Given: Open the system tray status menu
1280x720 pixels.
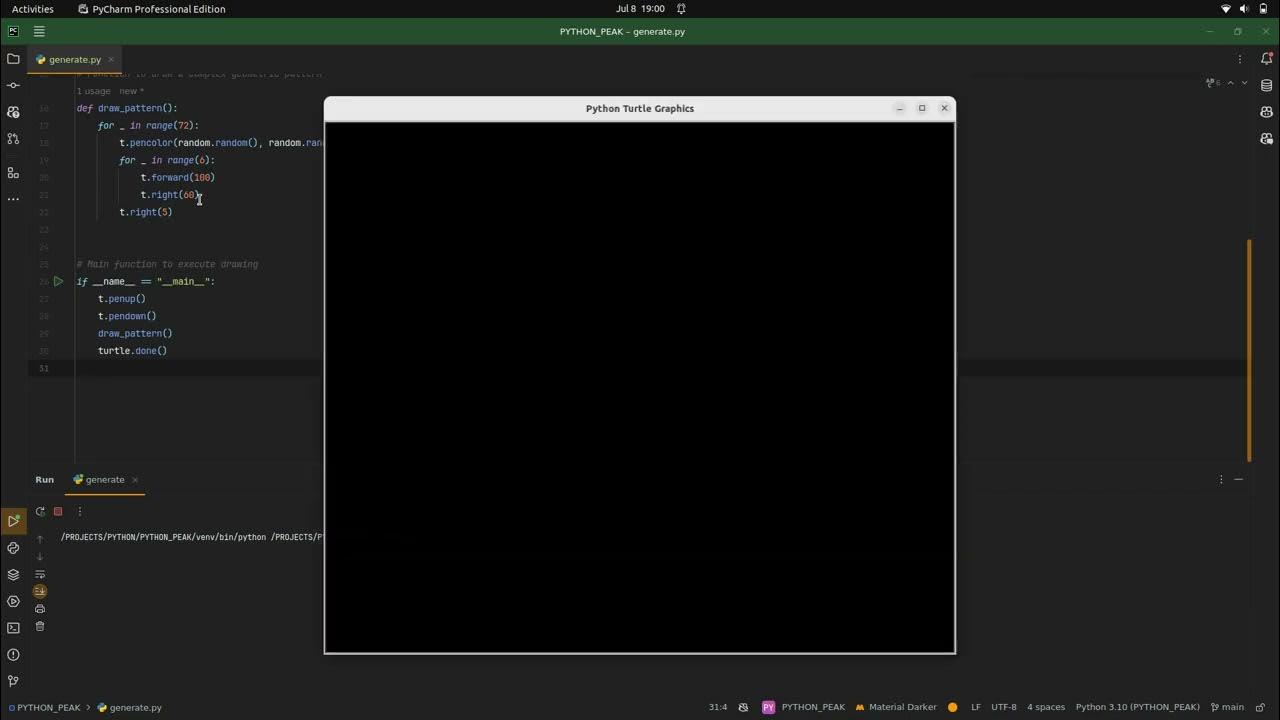Looking at the screenshot, I should [x=1245, y=9].
